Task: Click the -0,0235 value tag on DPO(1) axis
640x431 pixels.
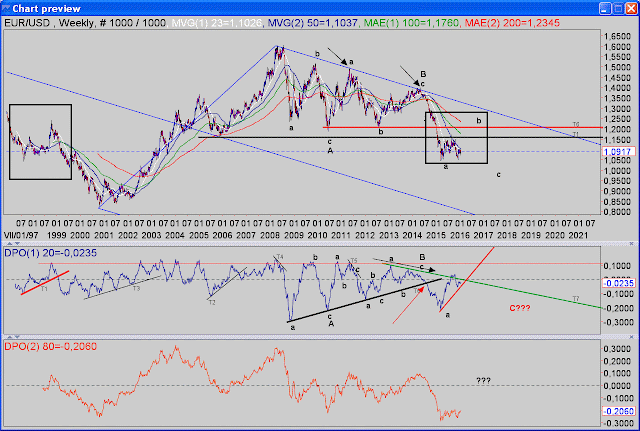Action: 619,283
